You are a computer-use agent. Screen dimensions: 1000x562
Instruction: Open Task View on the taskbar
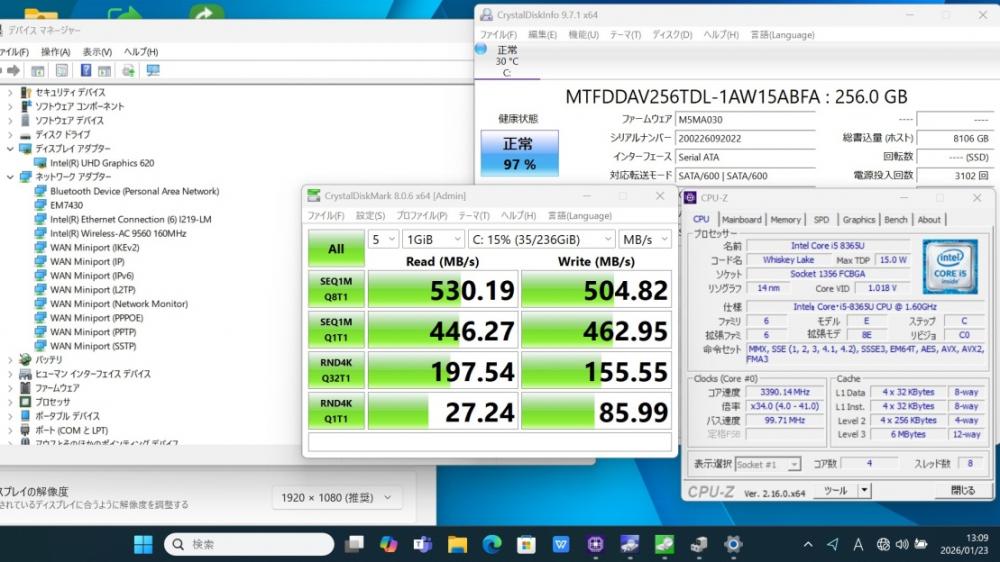(x=354, y=544)
